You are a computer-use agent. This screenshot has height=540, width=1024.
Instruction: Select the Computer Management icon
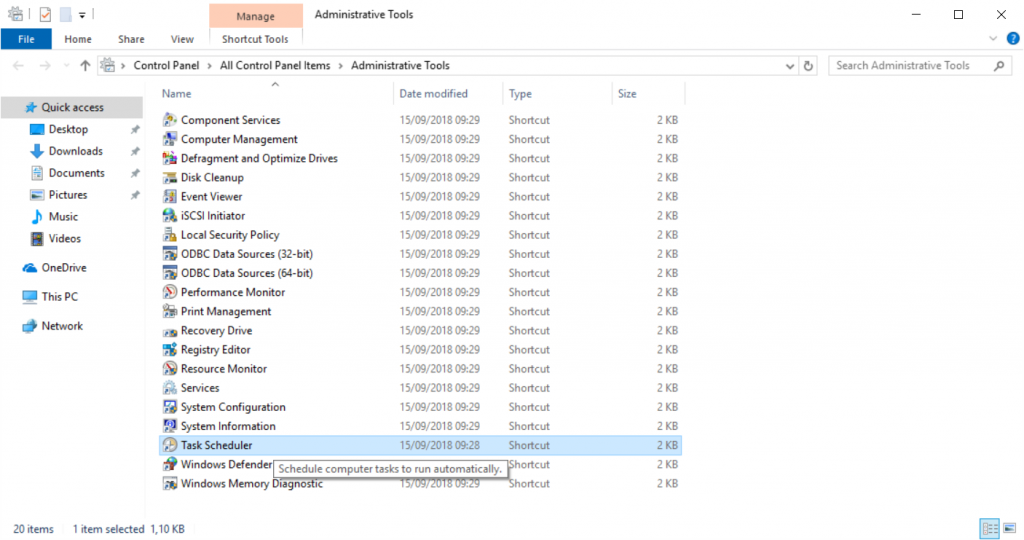click(x=170, y=138)
